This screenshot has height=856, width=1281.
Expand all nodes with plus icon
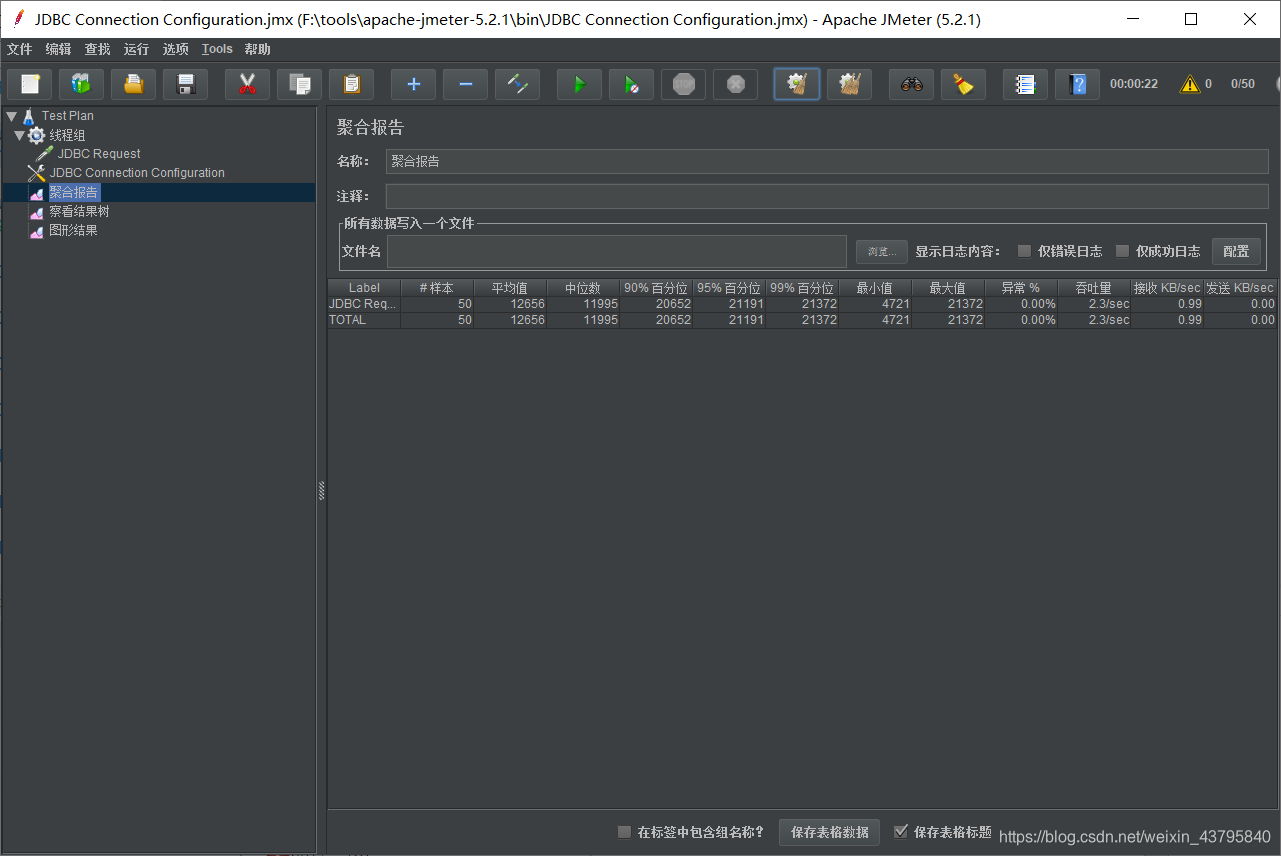pos(413,84)
